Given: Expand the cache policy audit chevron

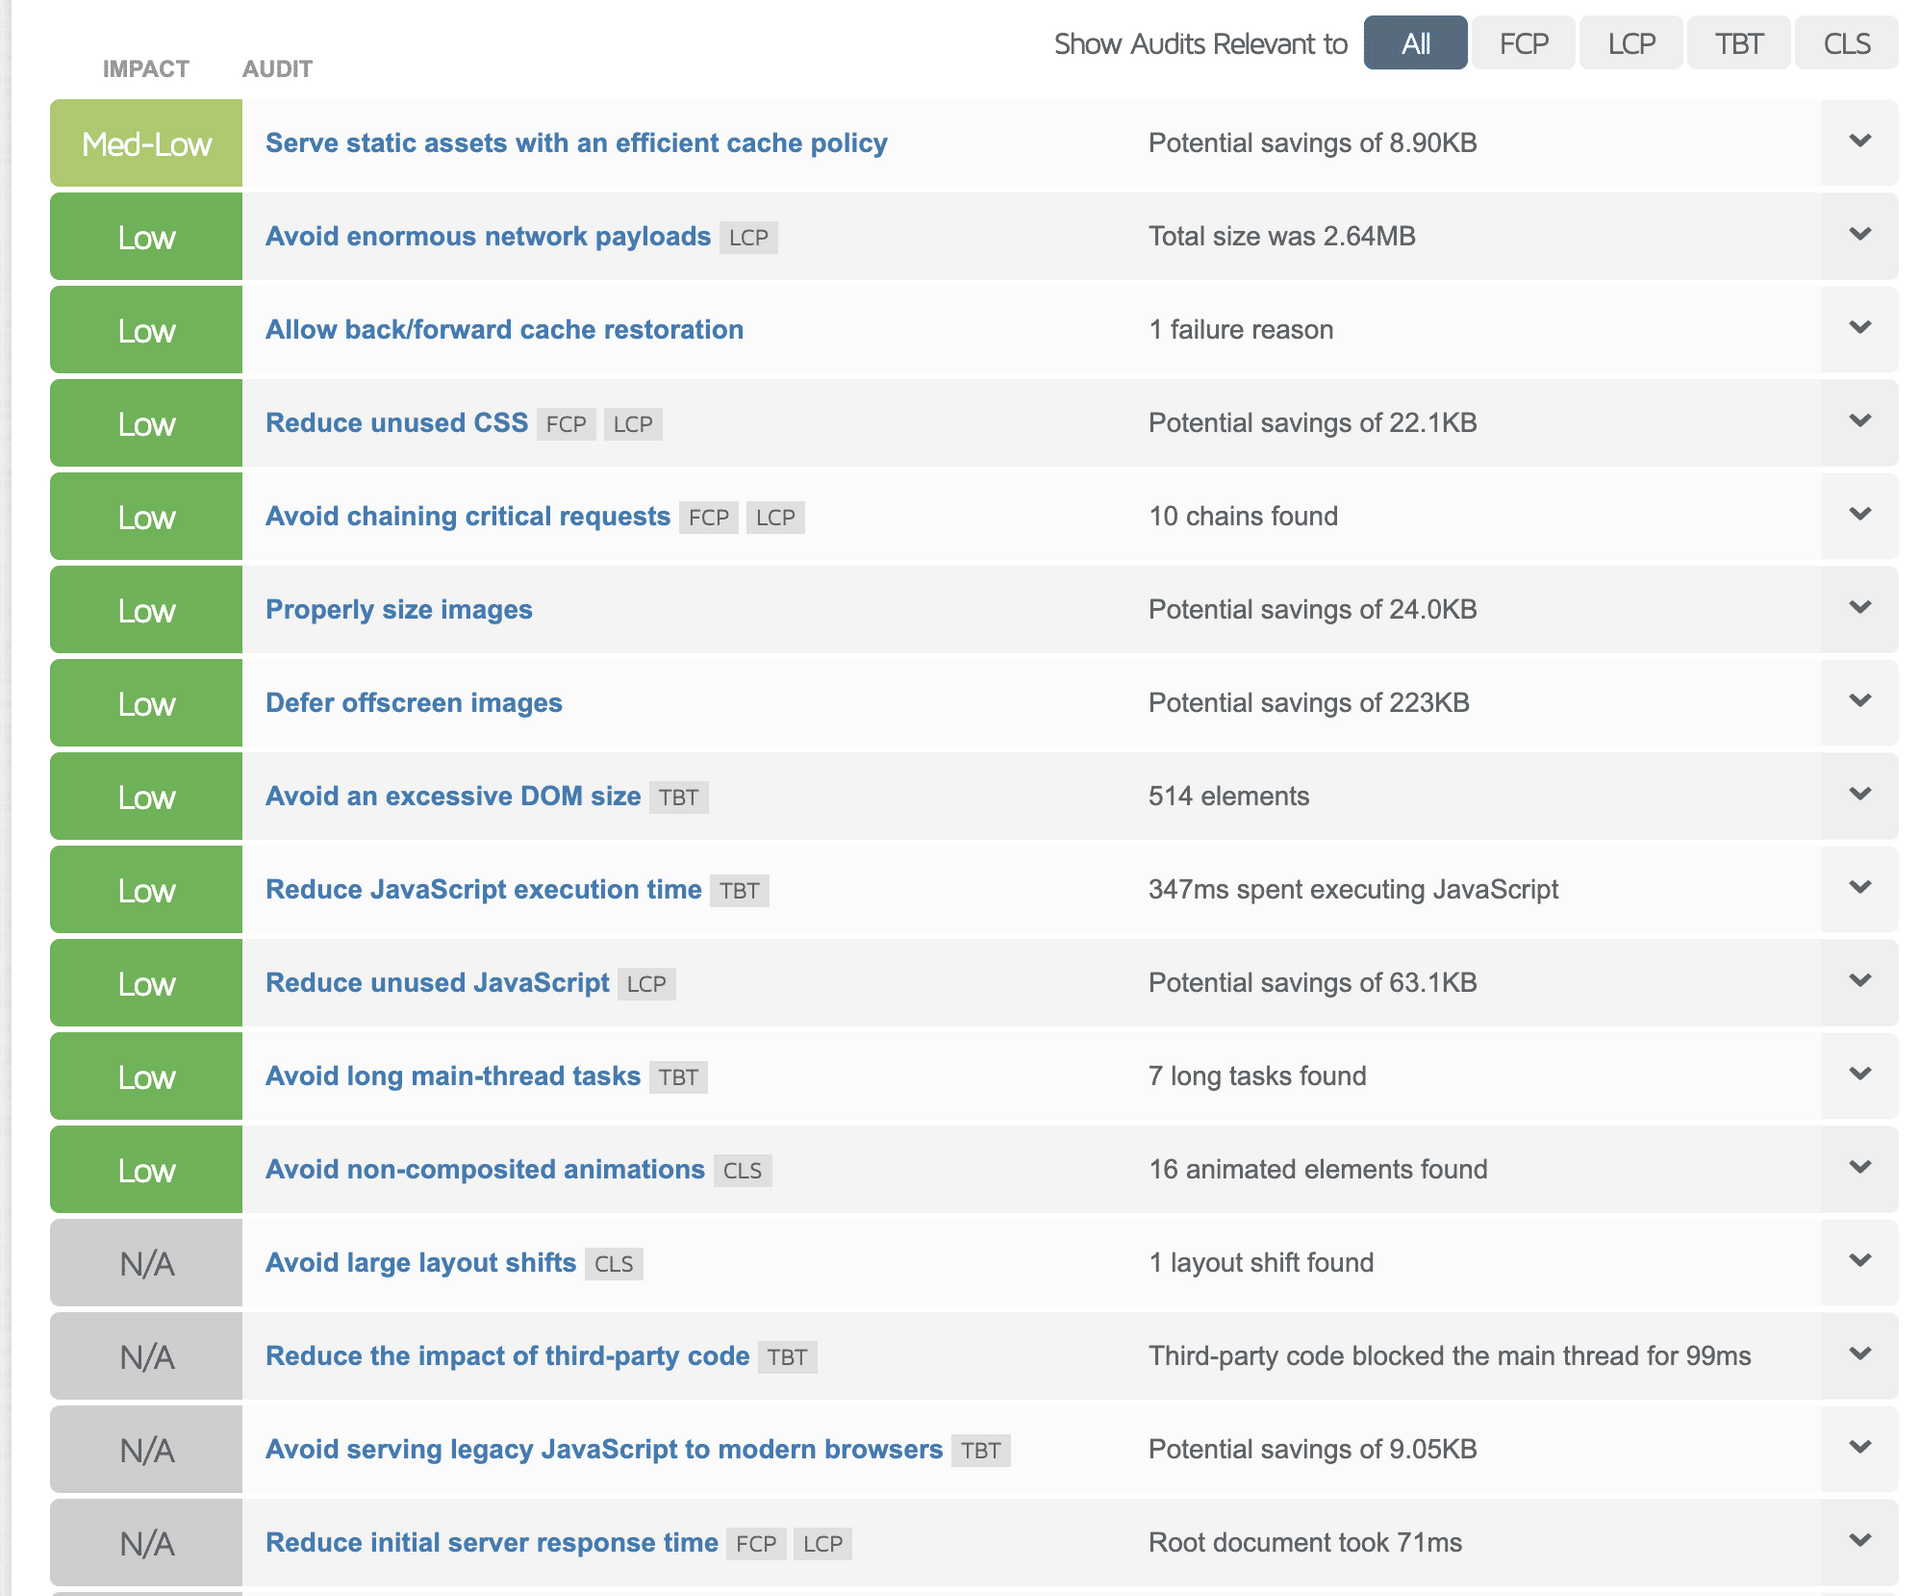Looking at the screenshot, I should (x=1859, y=142).
